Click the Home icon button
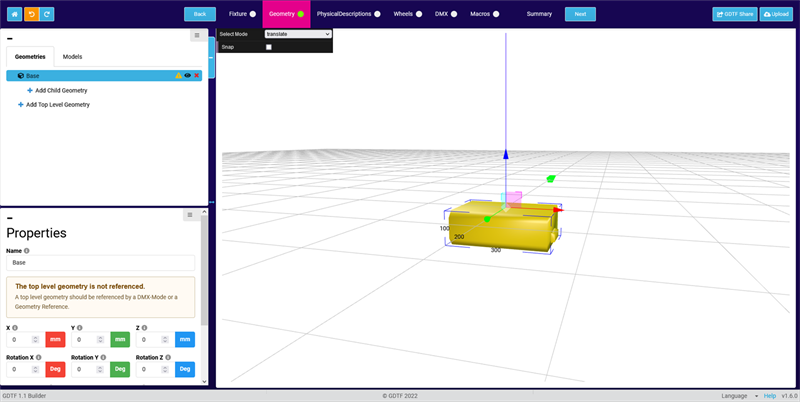 pyautogui.click(x=16, y=14)
